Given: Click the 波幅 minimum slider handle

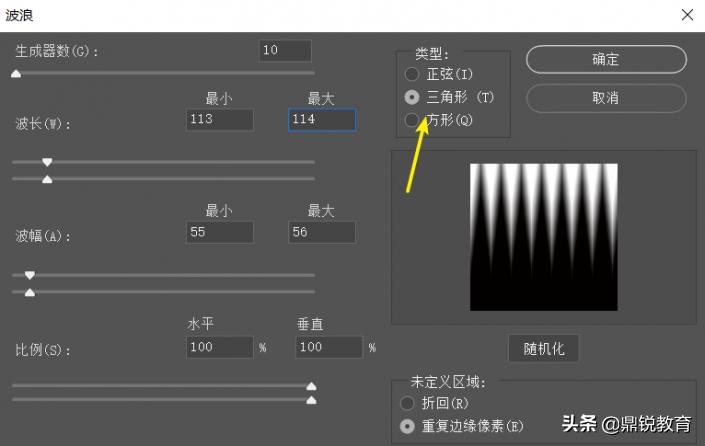Looking at the screenshot, I should tap(30, 275).
